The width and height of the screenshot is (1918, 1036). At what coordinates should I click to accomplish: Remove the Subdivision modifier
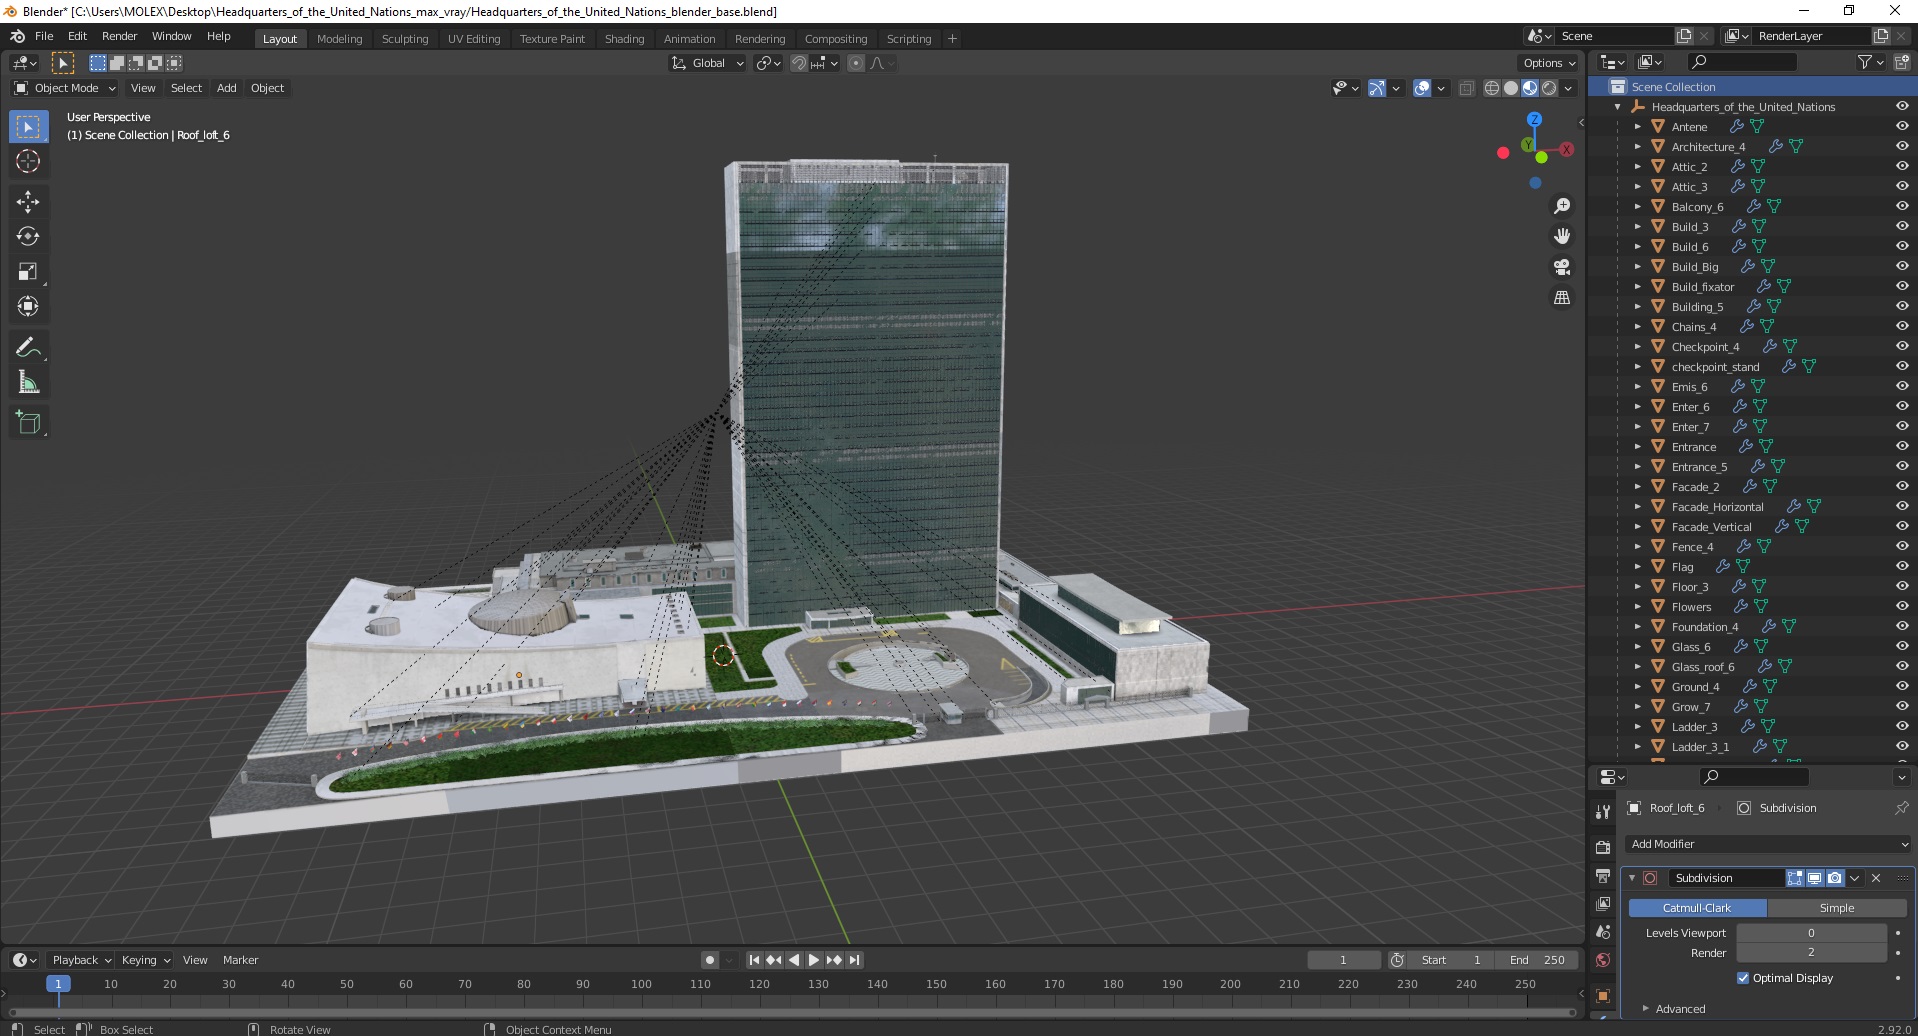coord(1876,878)
